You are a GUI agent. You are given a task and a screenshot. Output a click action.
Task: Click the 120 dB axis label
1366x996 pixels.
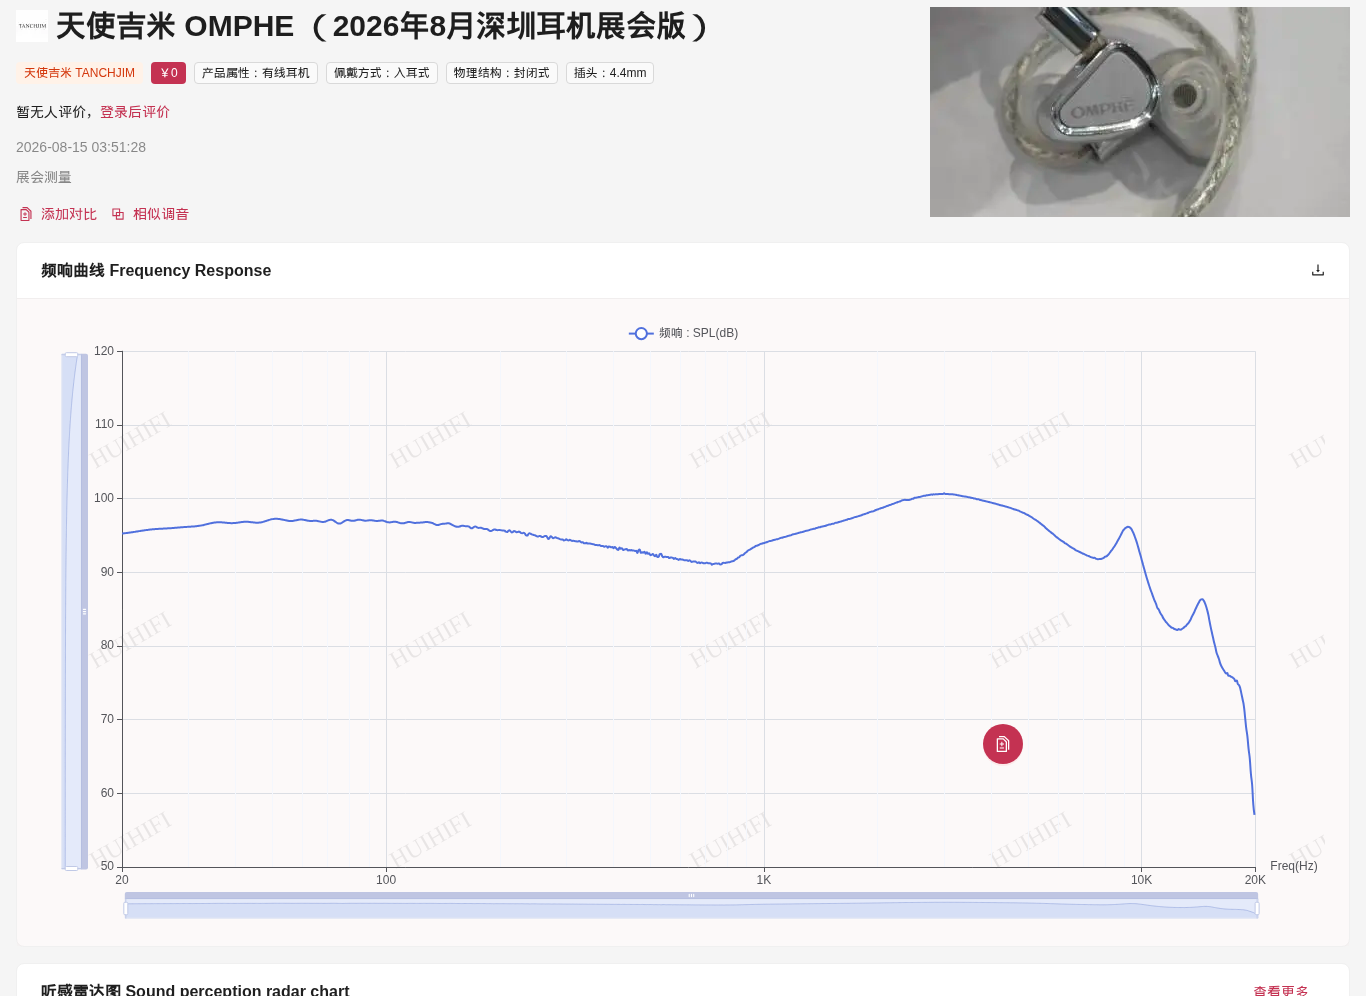(x=104, y=351)
